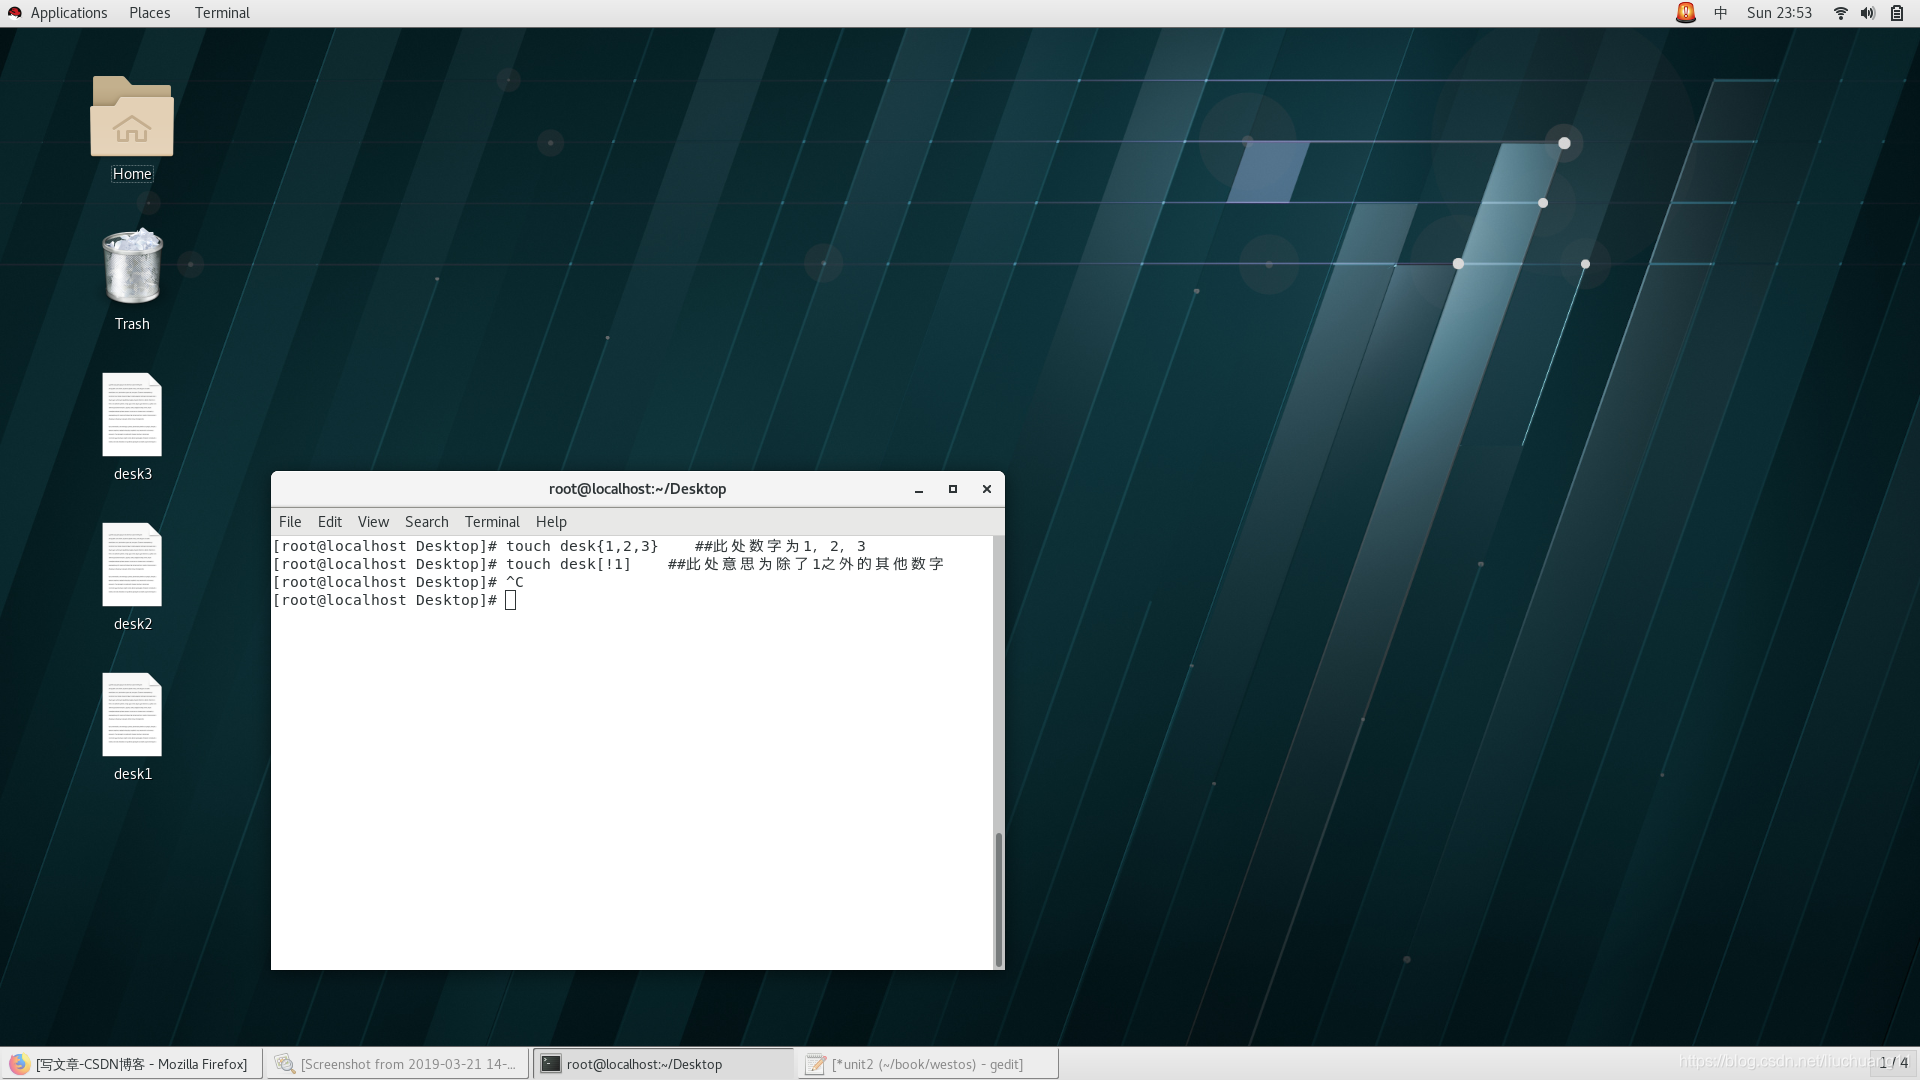Click the Chinese input method indicator
The image size is (1920, 1080).
click(x=1721, y=13)
